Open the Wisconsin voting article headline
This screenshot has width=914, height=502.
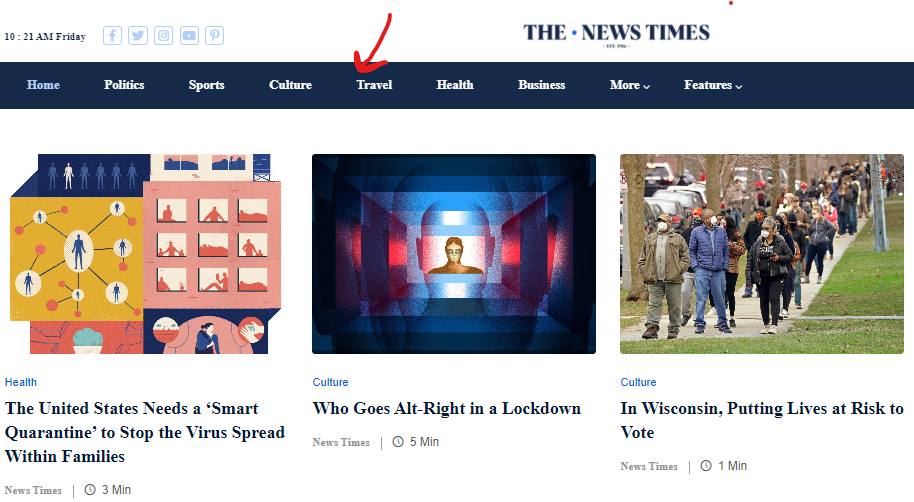(762, 420)
